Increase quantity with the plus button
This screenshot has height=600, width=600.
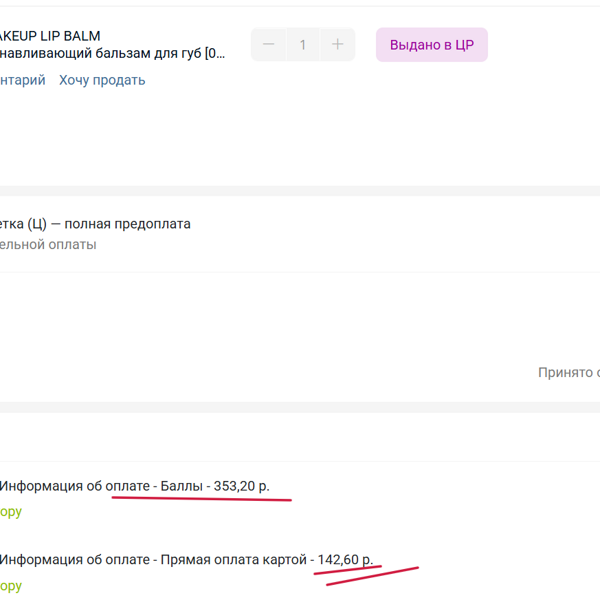[338, 44]
